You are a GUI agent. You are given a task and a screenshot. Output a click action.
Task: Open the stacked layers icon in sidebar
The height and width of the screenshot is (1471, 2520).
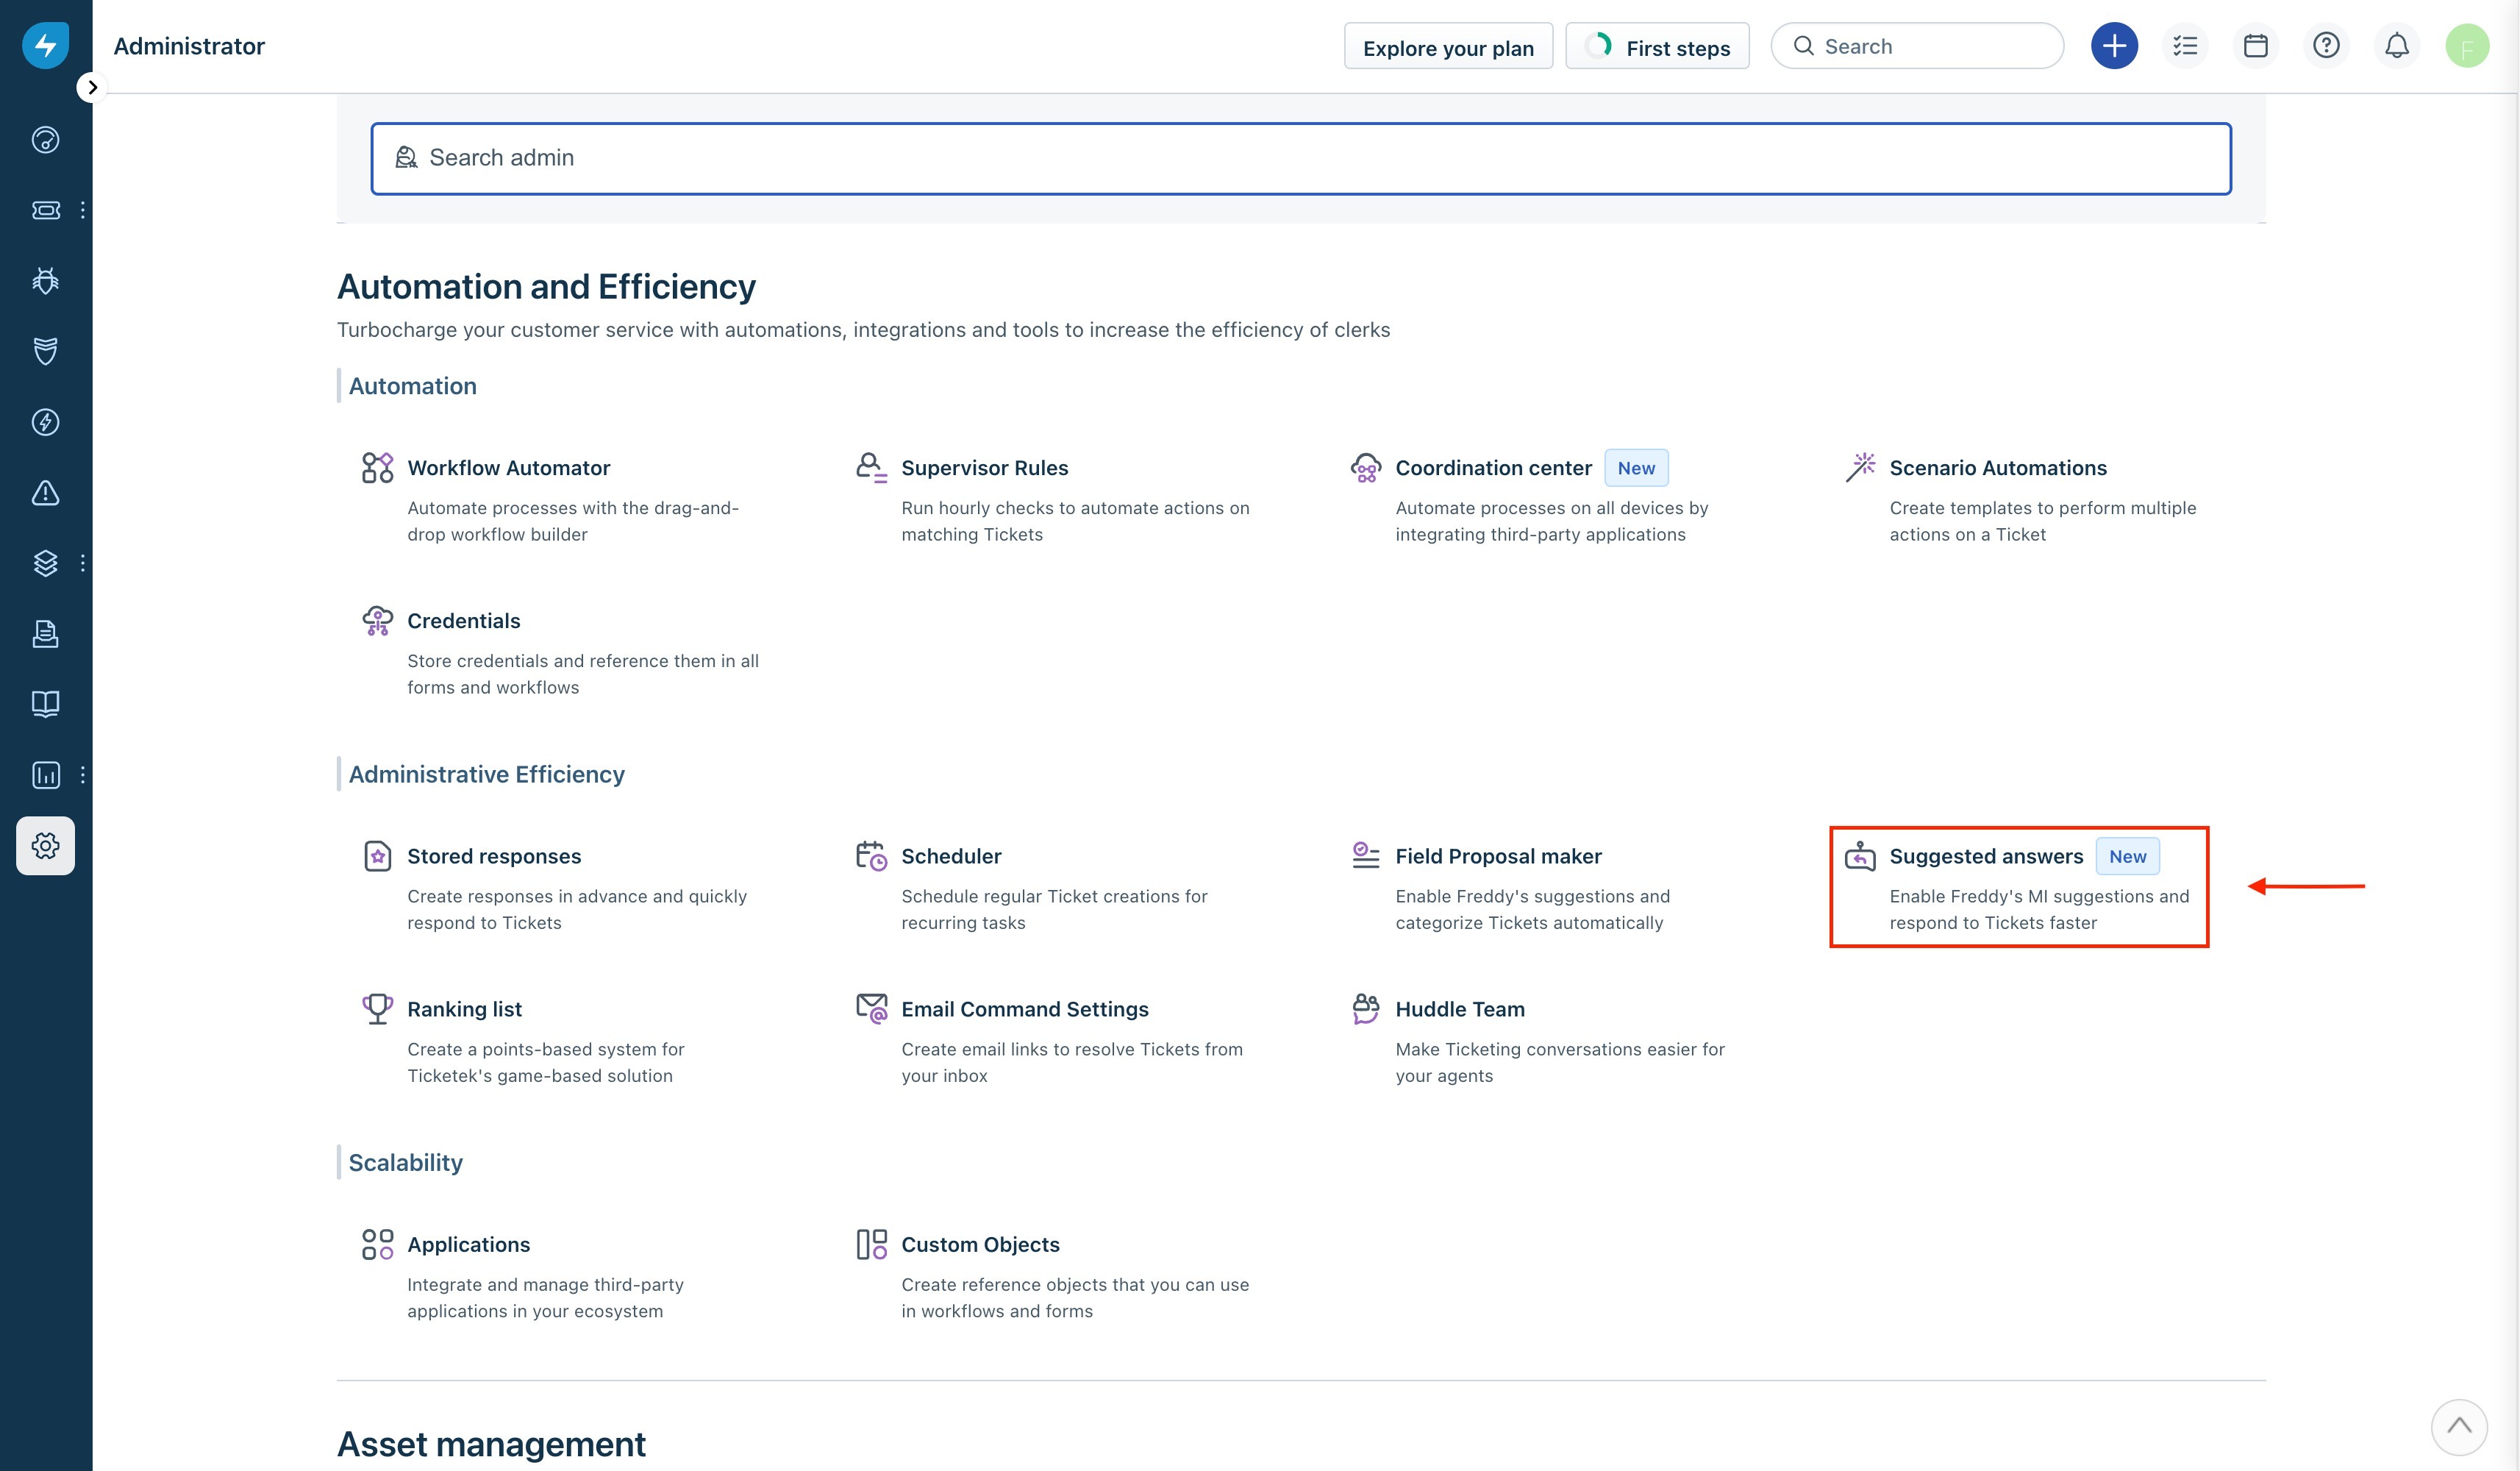tap(45, 563)
